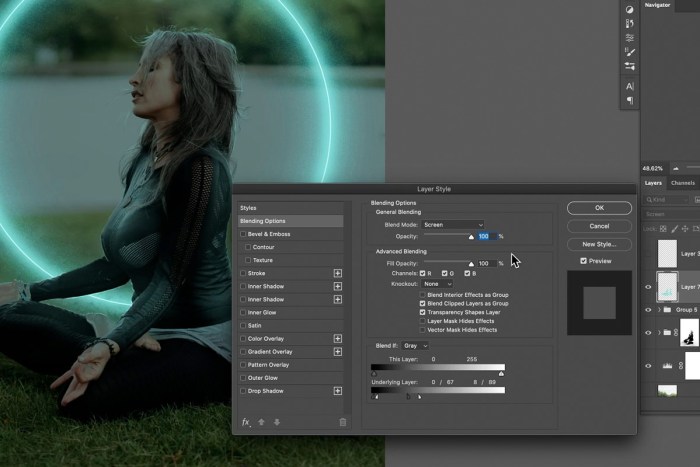
Task: Click This Layer white point slider handle
Action: [501, 374]
